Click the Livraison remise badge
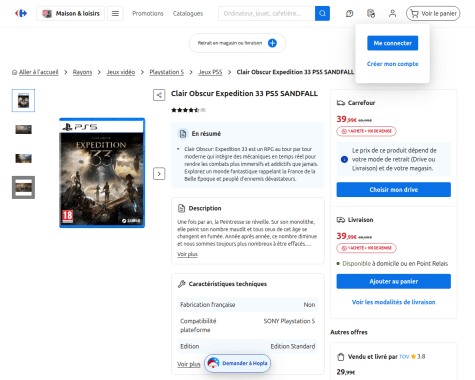Viewport: 475px width, 380px height. click(366, 248)
